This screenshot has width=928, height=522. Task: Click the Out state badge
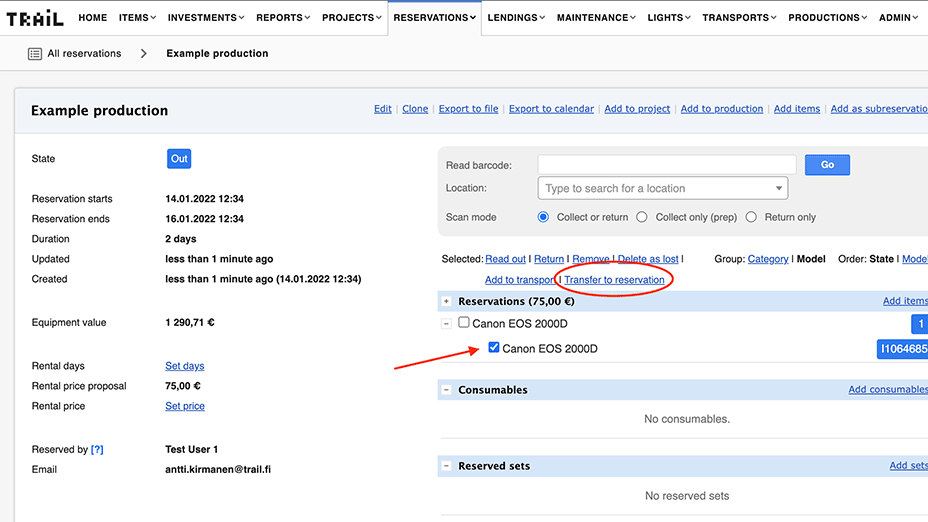(x=179, y=159)
